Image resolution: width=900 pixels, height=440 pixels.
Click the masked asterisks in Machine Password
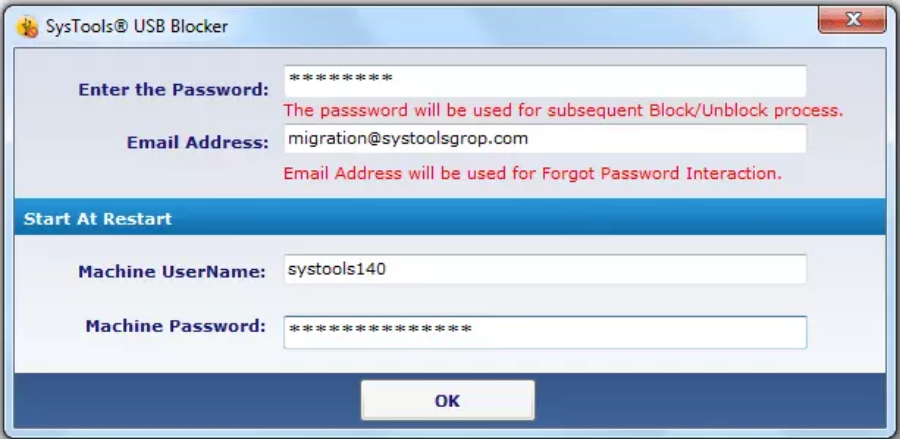click(x=380, y=329)
